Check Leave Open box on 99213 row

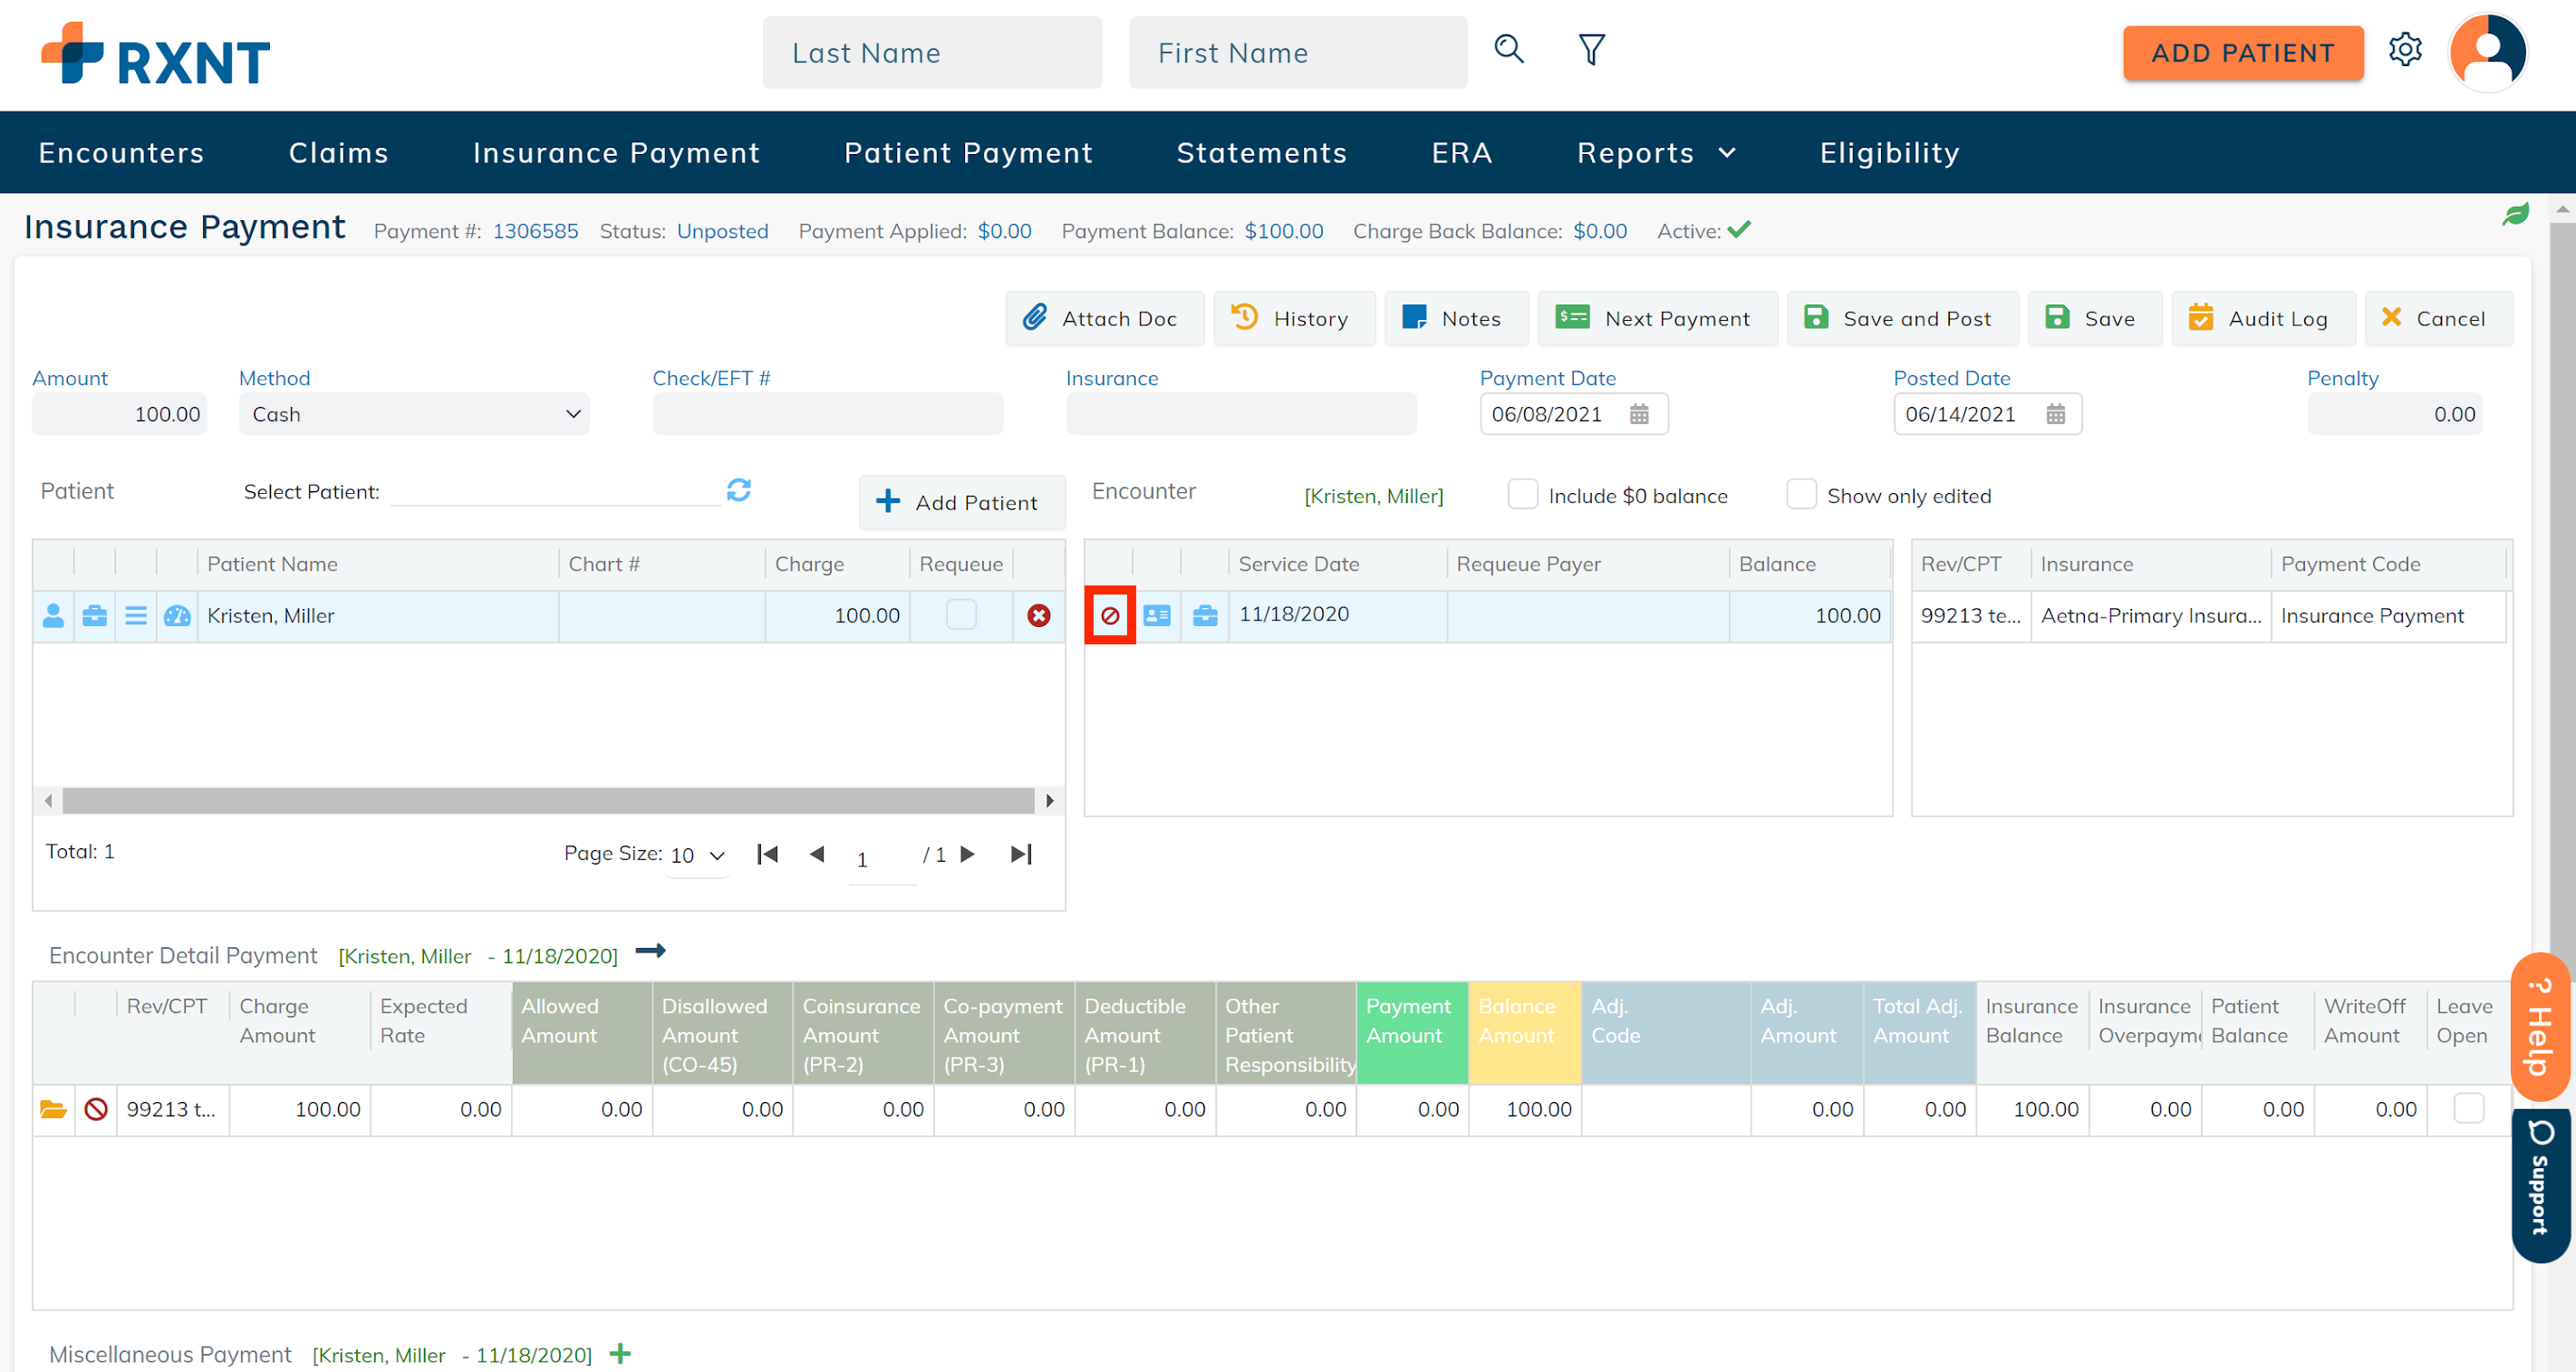point(2469,1109)
